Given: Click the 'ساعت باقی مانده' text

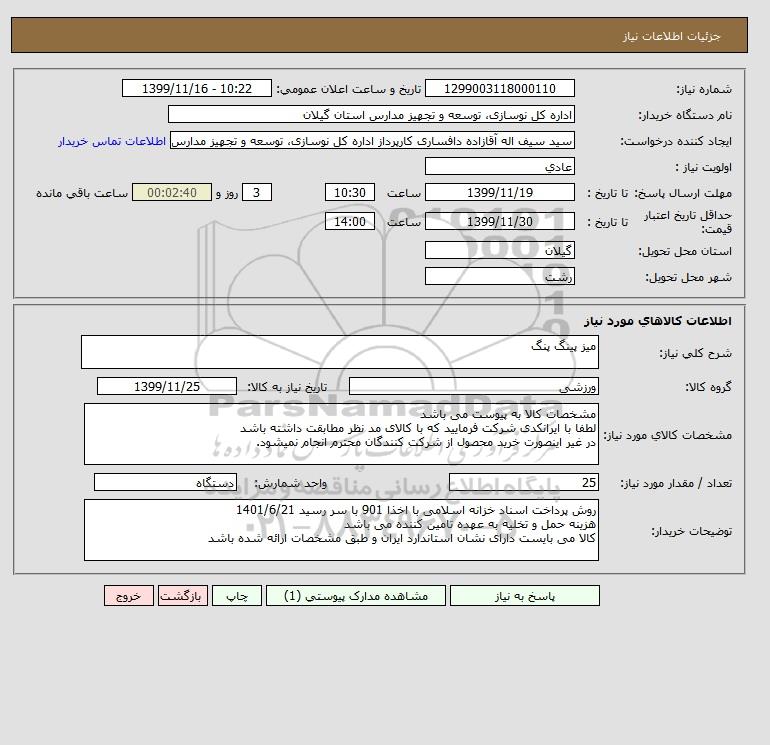Looking at the screenshot, I should (x=82, y=193).
